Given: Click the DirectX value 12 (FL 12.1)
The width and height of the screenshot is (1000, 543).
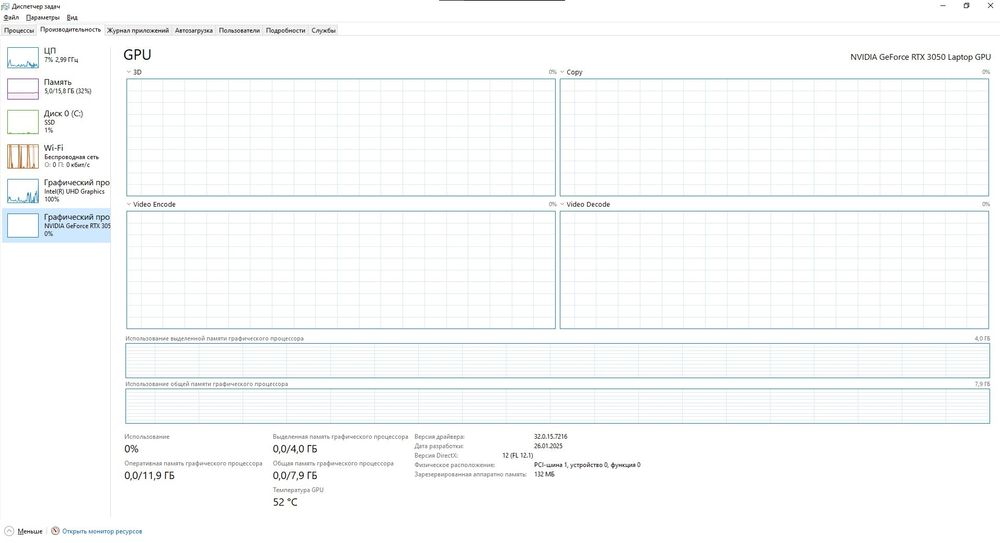Looking at the screenshot, I should (517, 456).
